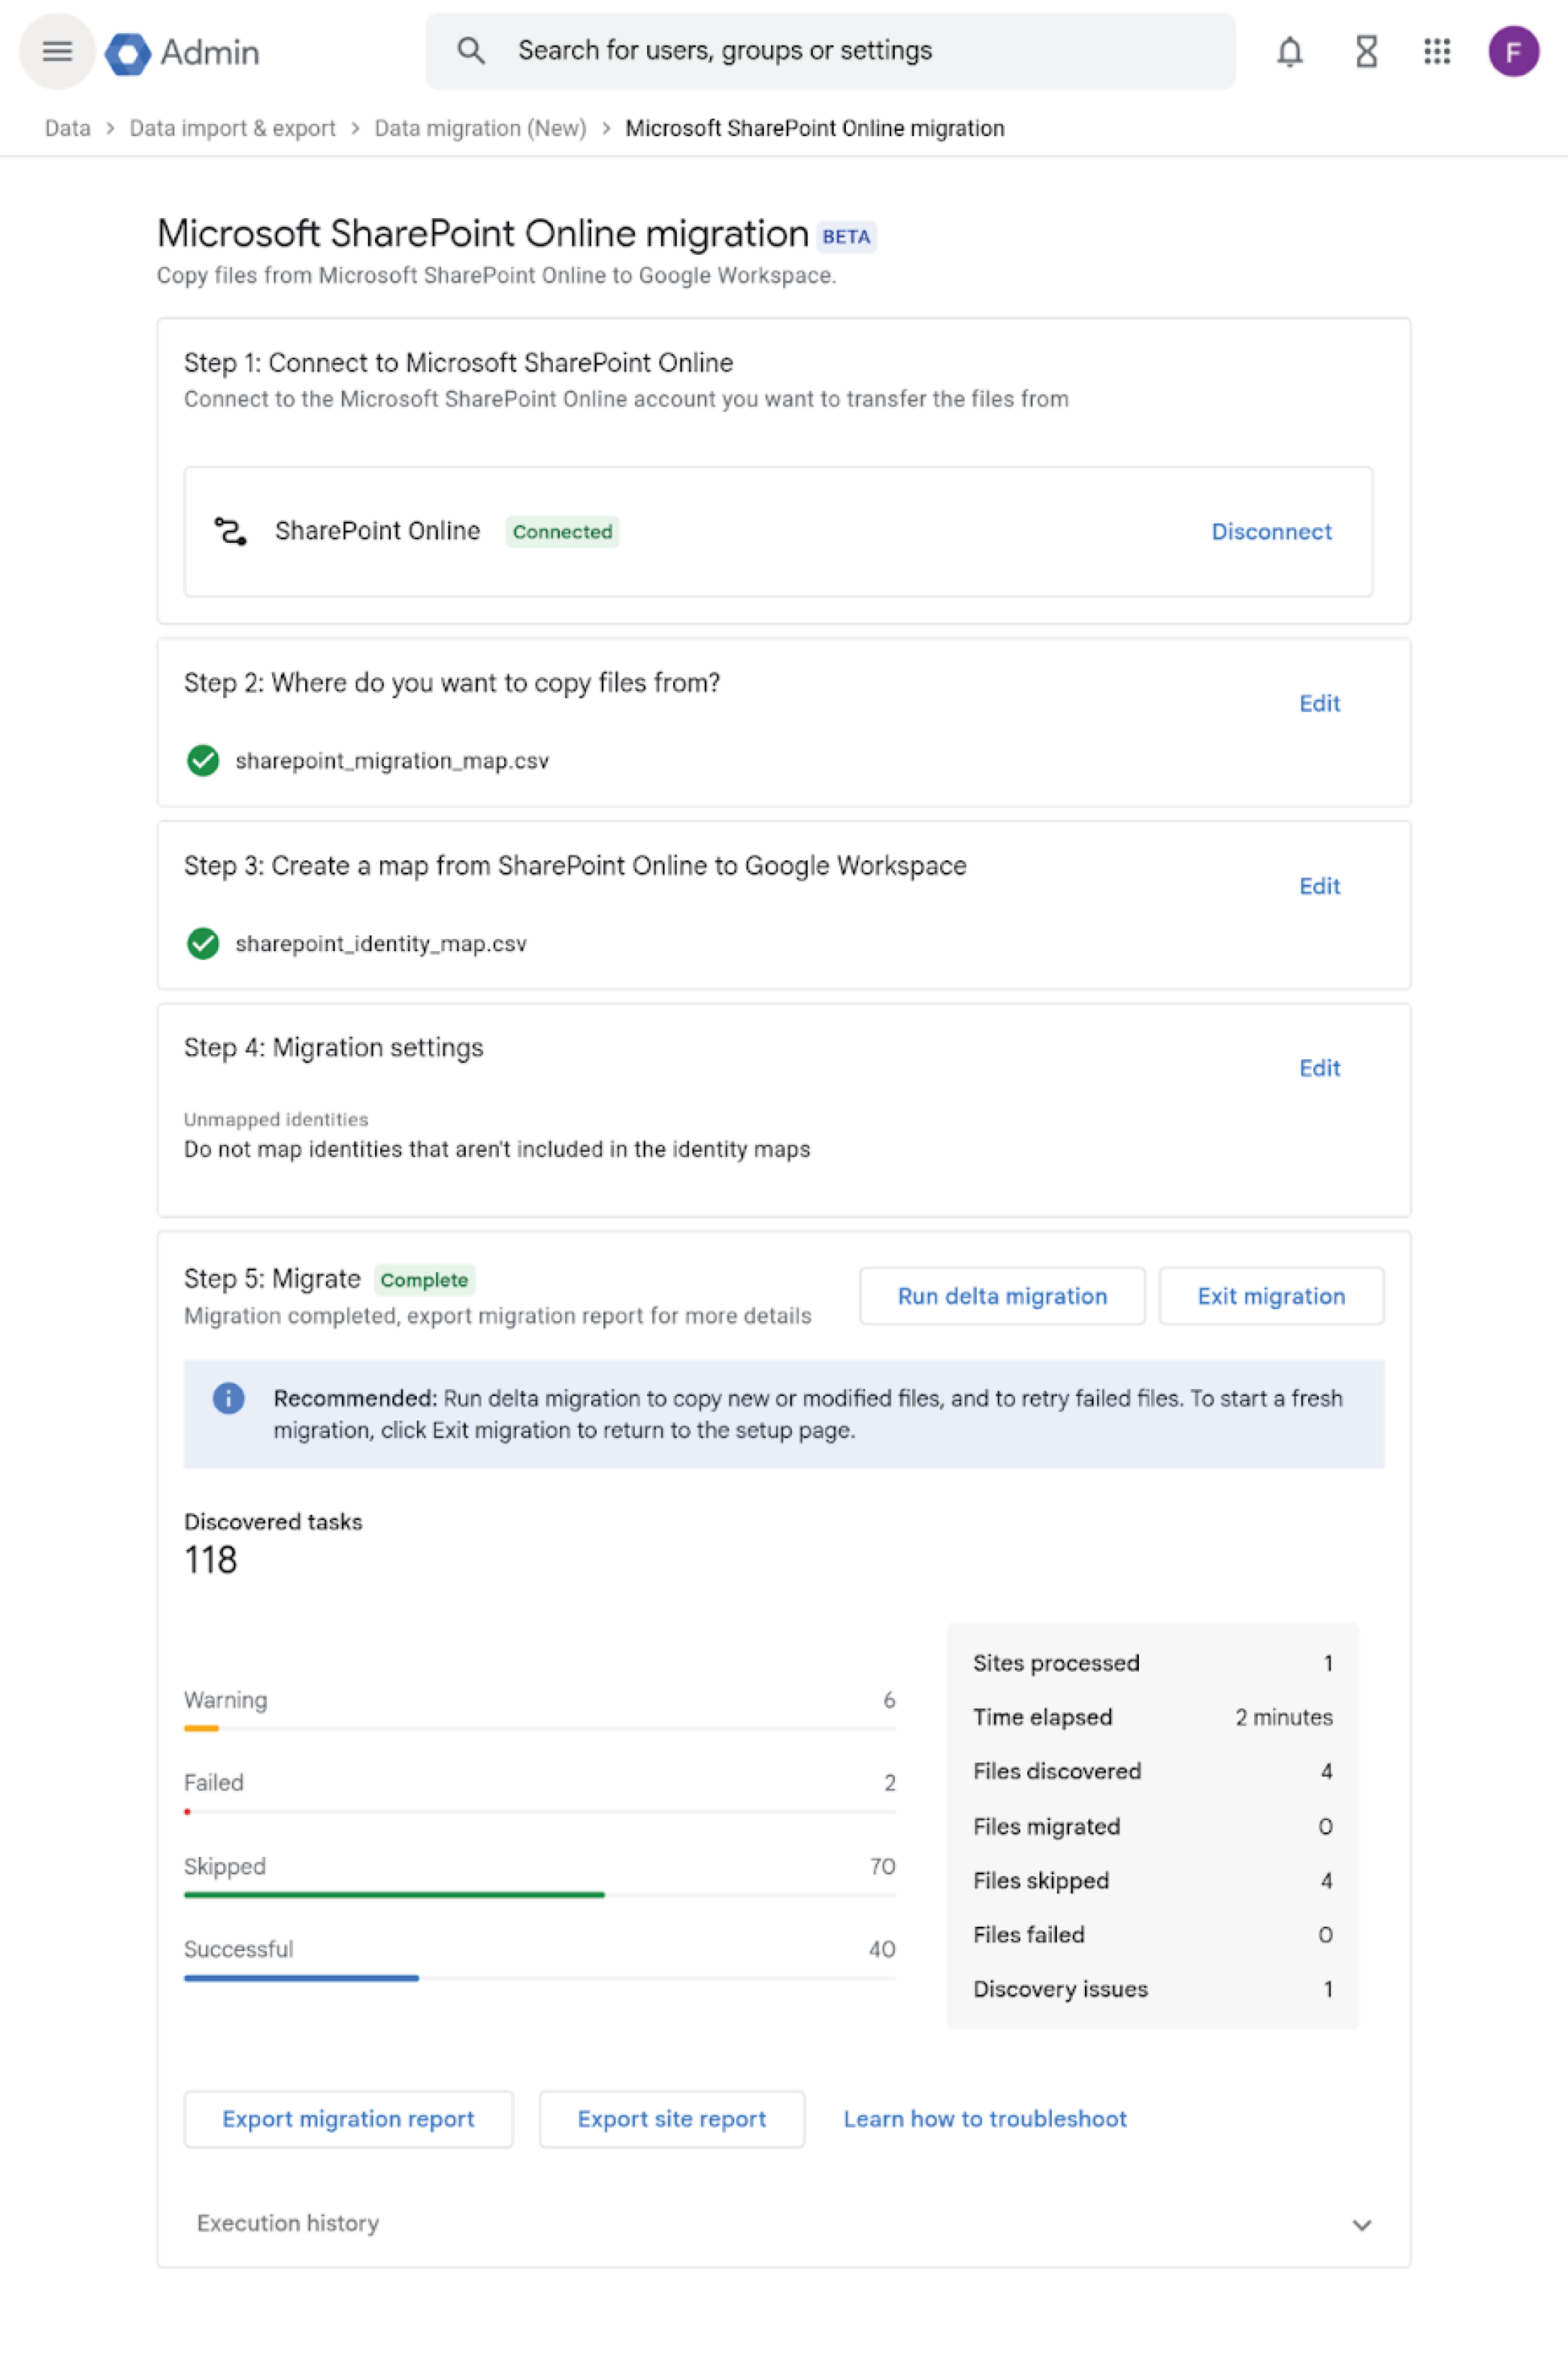Screen dimensions: 1568x2376
Task: Click the Skipped progress bar
Action: [x=540, y=1895]
